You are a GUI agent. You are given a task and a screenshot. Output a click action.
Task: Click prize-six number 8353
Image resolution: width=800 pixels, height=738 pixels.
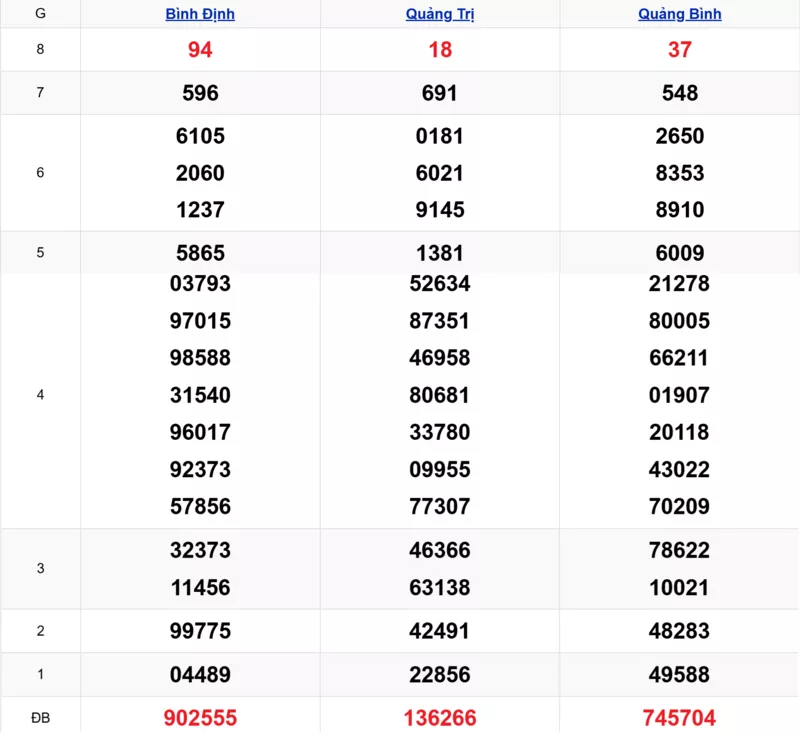[x=680, y=173]
